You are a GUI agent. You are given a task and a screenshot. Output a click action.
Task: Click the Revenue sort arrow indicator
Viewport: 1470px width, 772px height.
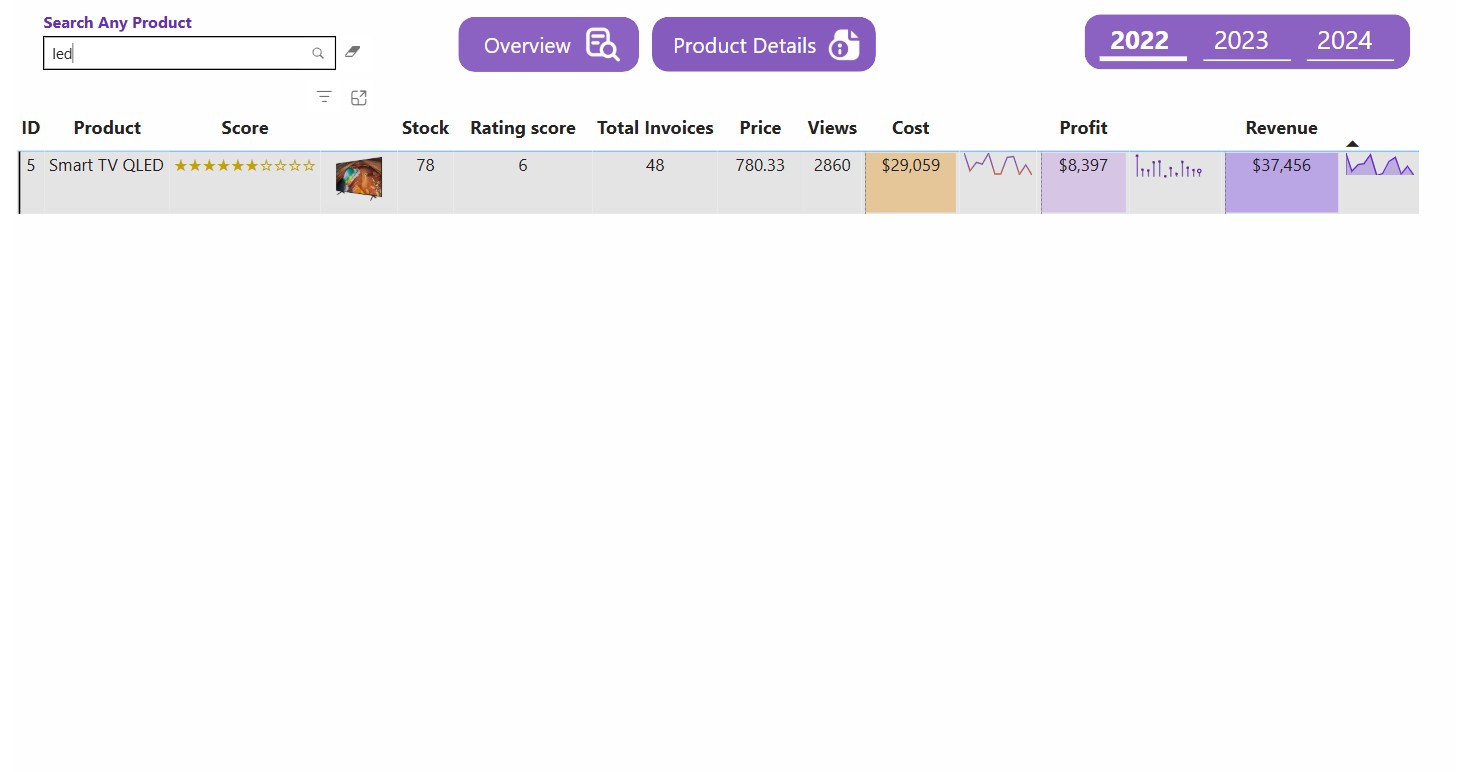pyautogui.click(x=1352, y=144)
